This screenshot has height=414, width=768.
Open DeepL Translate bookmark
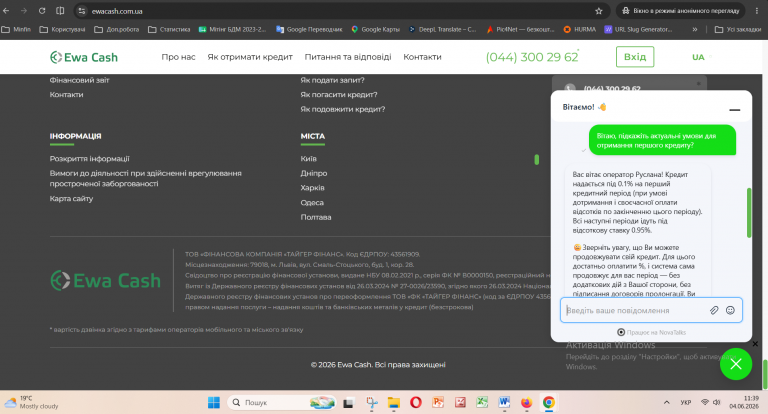point(442,29)
